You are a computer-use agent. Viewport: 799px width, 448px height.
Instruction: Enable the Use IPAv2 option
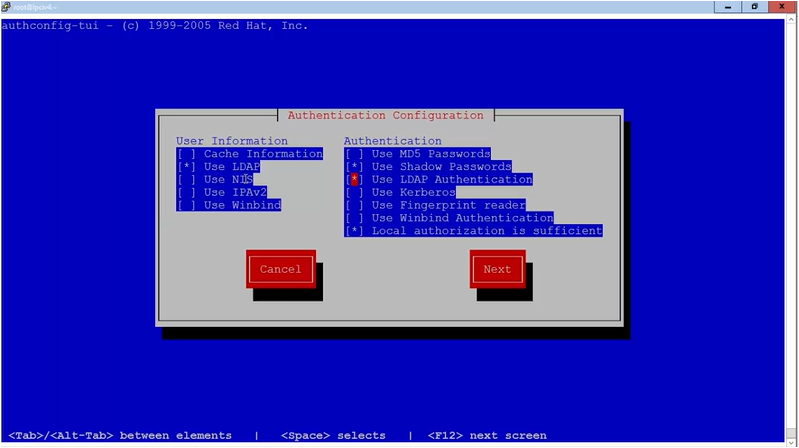click(x=186, y=192)
